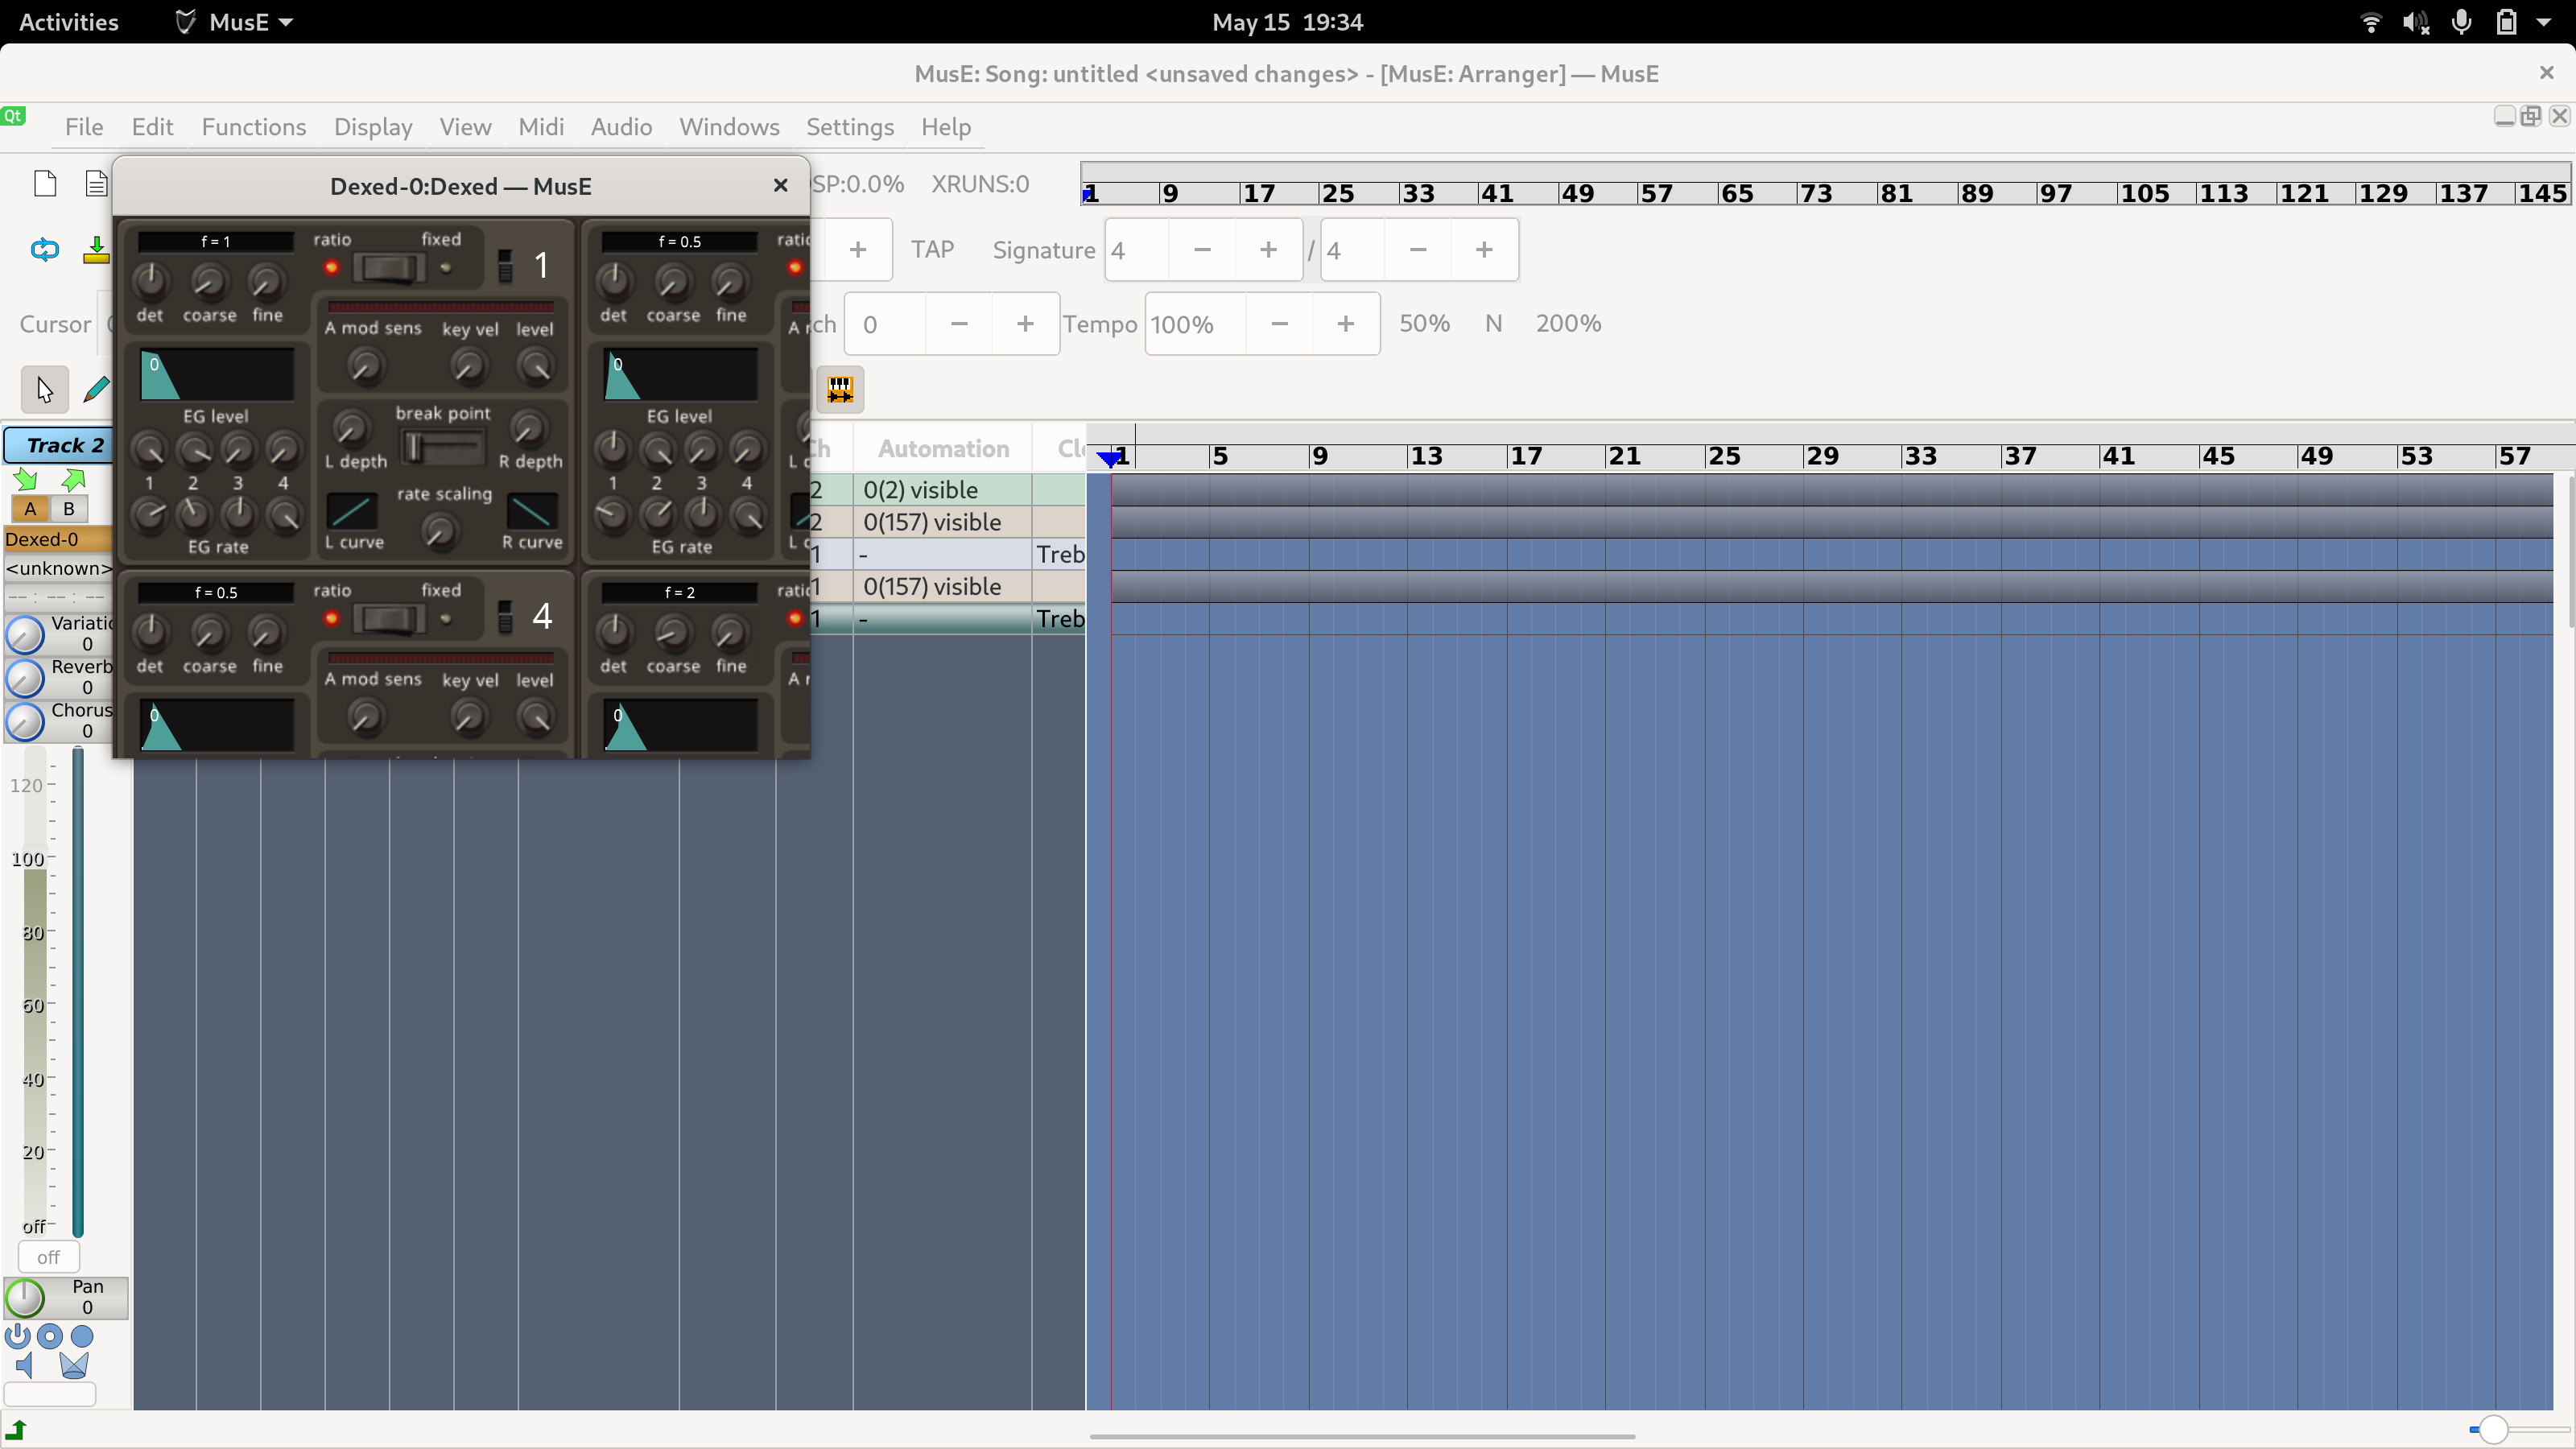Toggle the ratio/fixed switch on Dexed operator 1
2576x1449 pixels.
click(388, 268)
